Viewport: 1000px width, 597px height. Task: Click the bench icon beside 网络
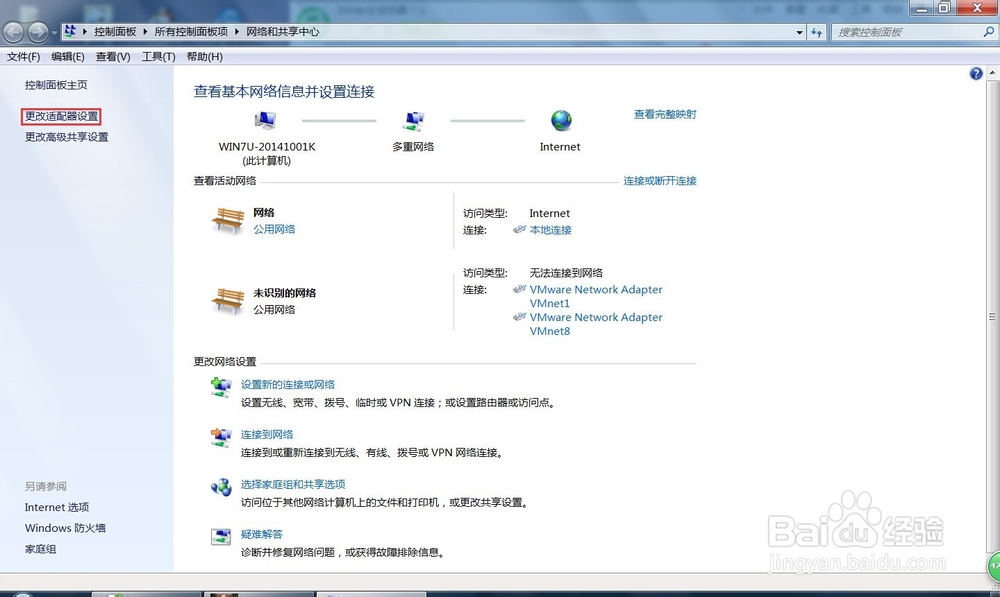[x=228, y=220]
